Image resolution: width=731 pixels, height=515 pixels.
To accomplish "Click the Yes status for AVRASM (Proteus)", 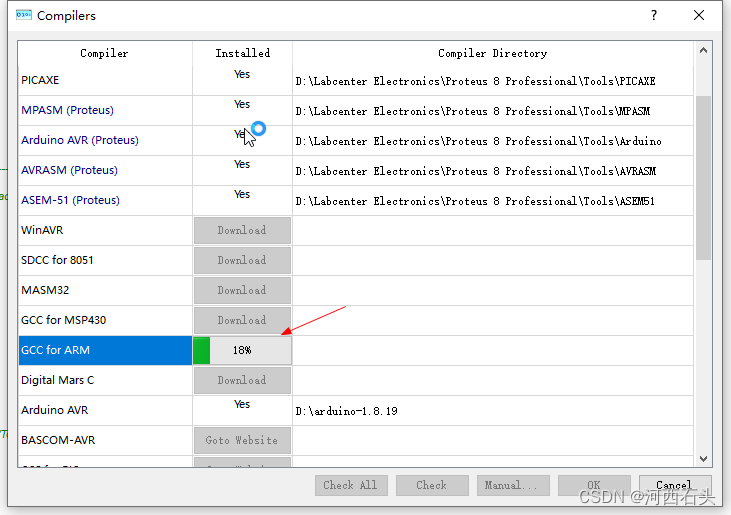I will 242,164.
